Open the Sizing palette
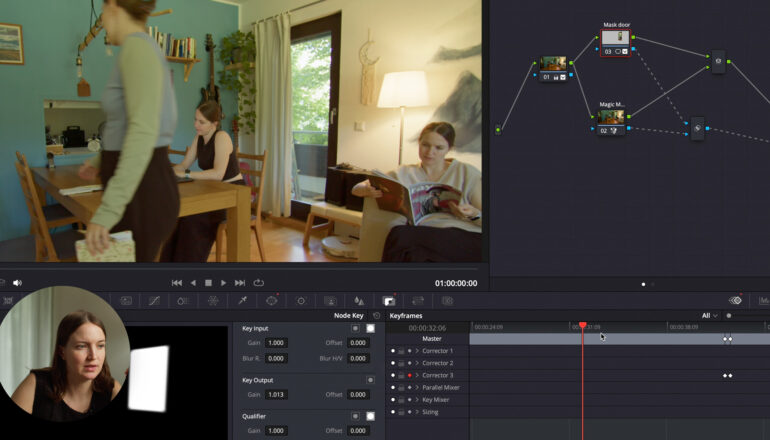 pos(418,301)
